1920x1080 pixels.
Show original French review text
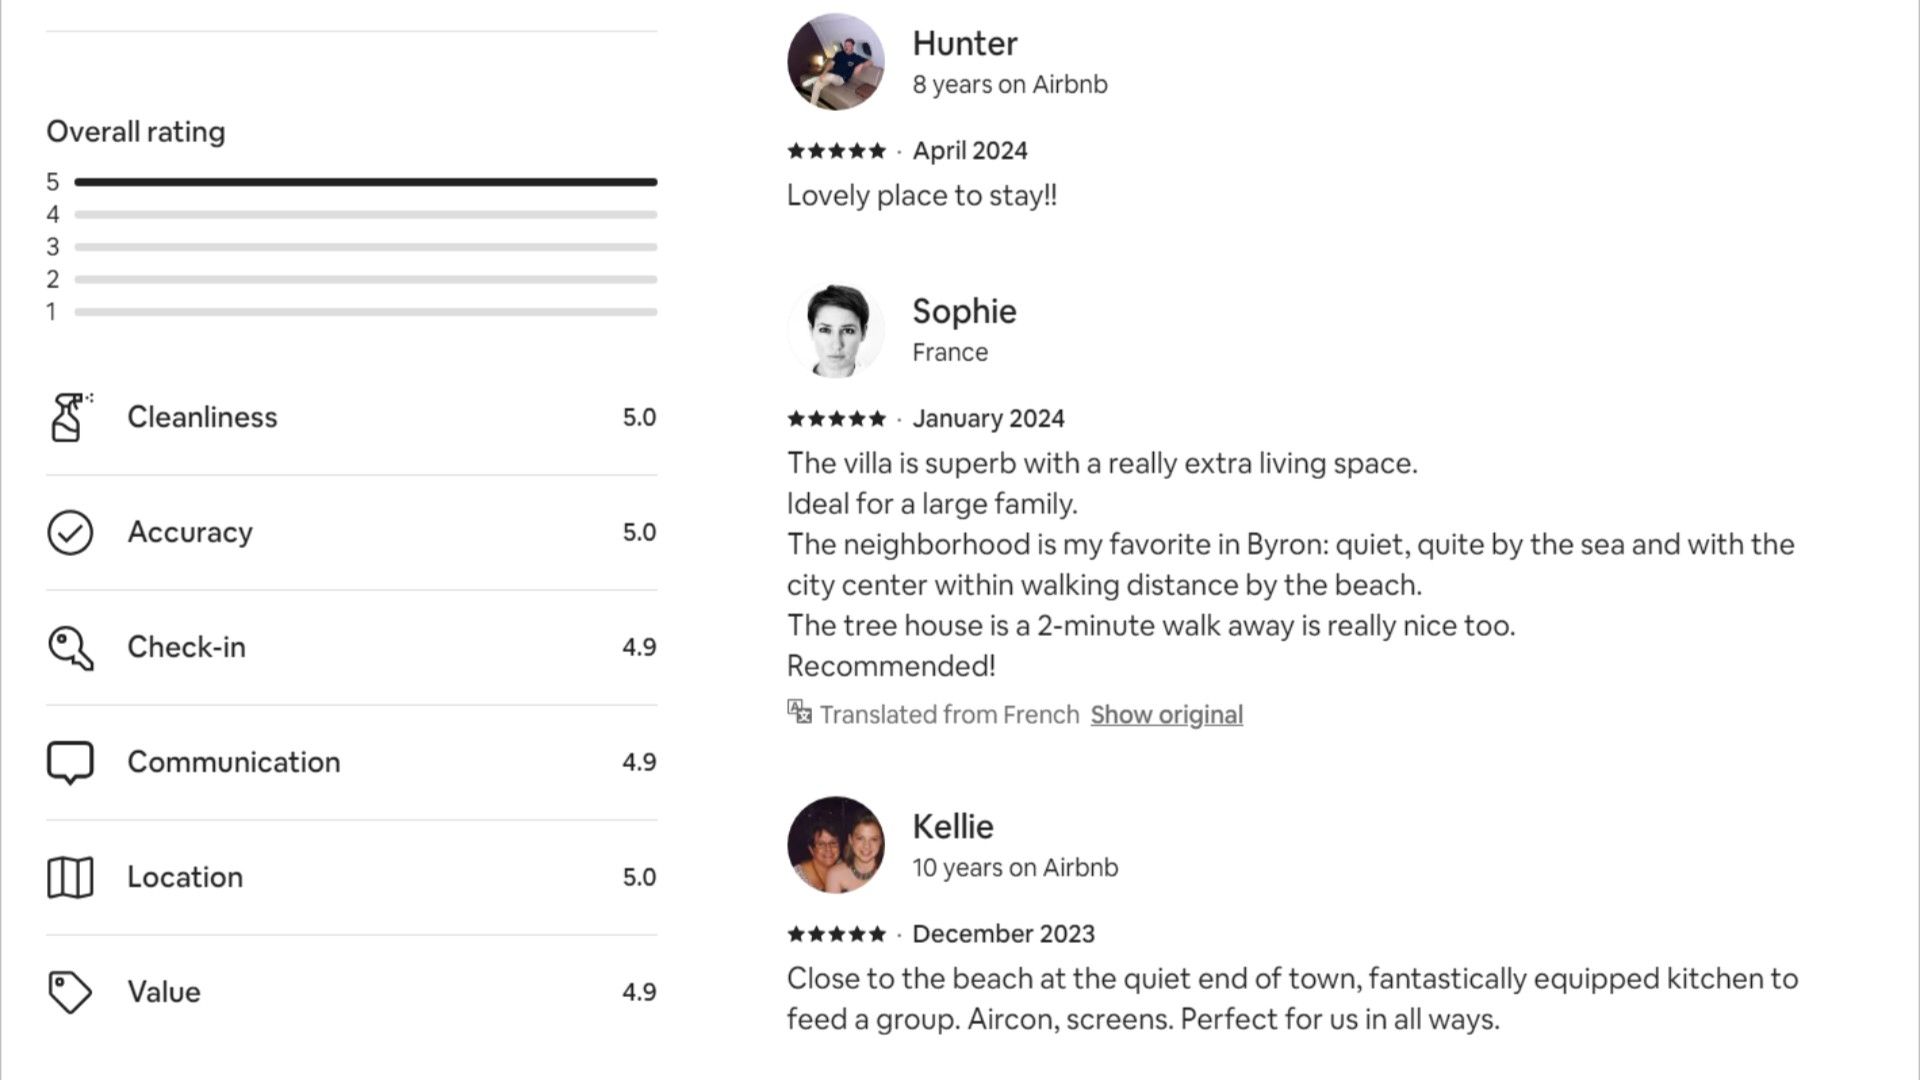[1166, 715]
